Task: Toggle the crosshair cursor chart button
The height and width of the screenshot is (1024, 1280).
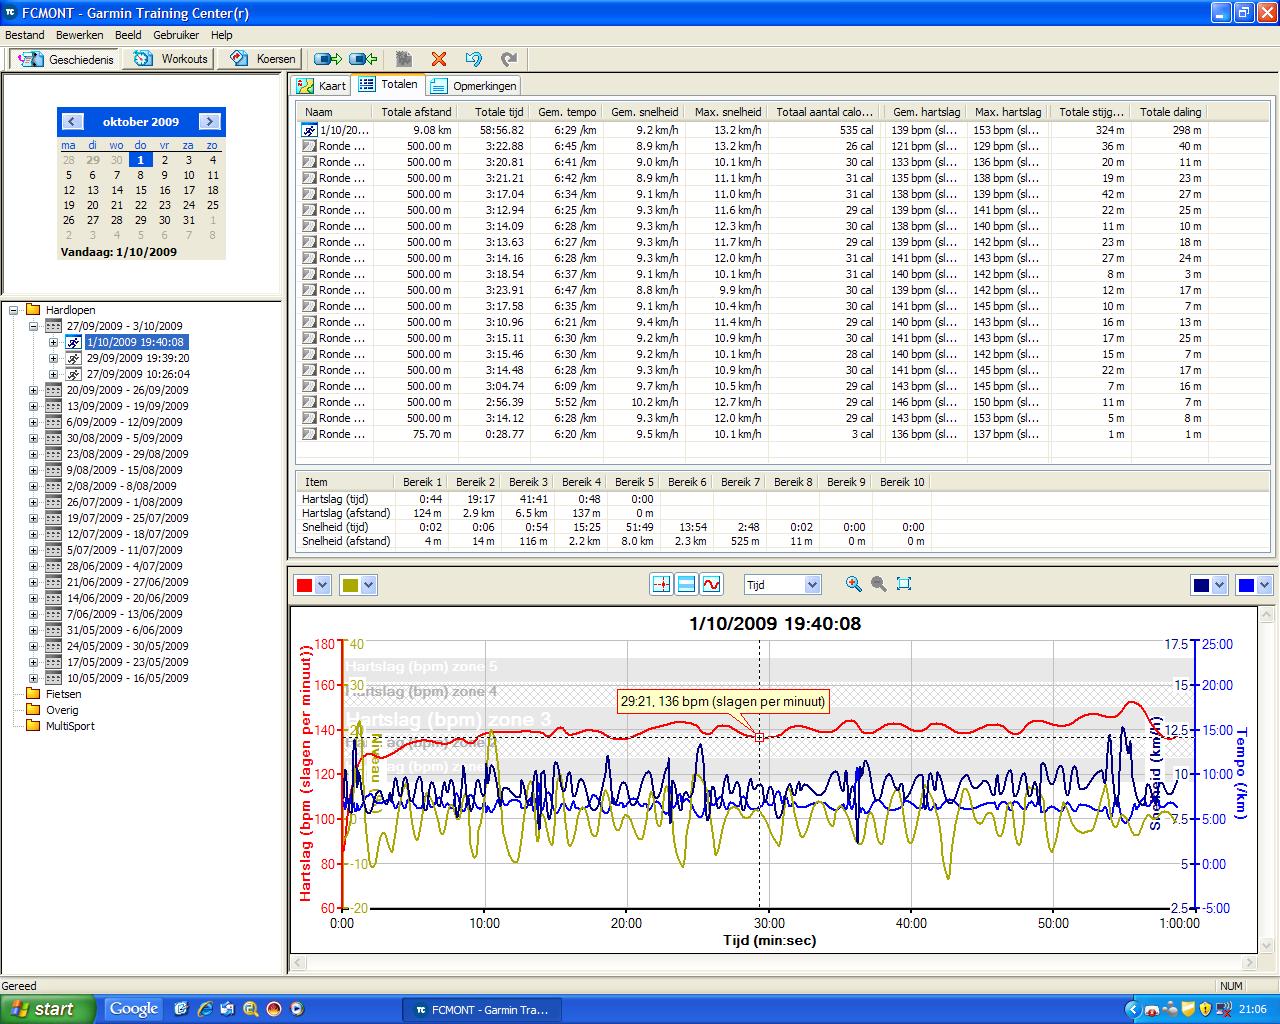Action: [x=661, y=584]
